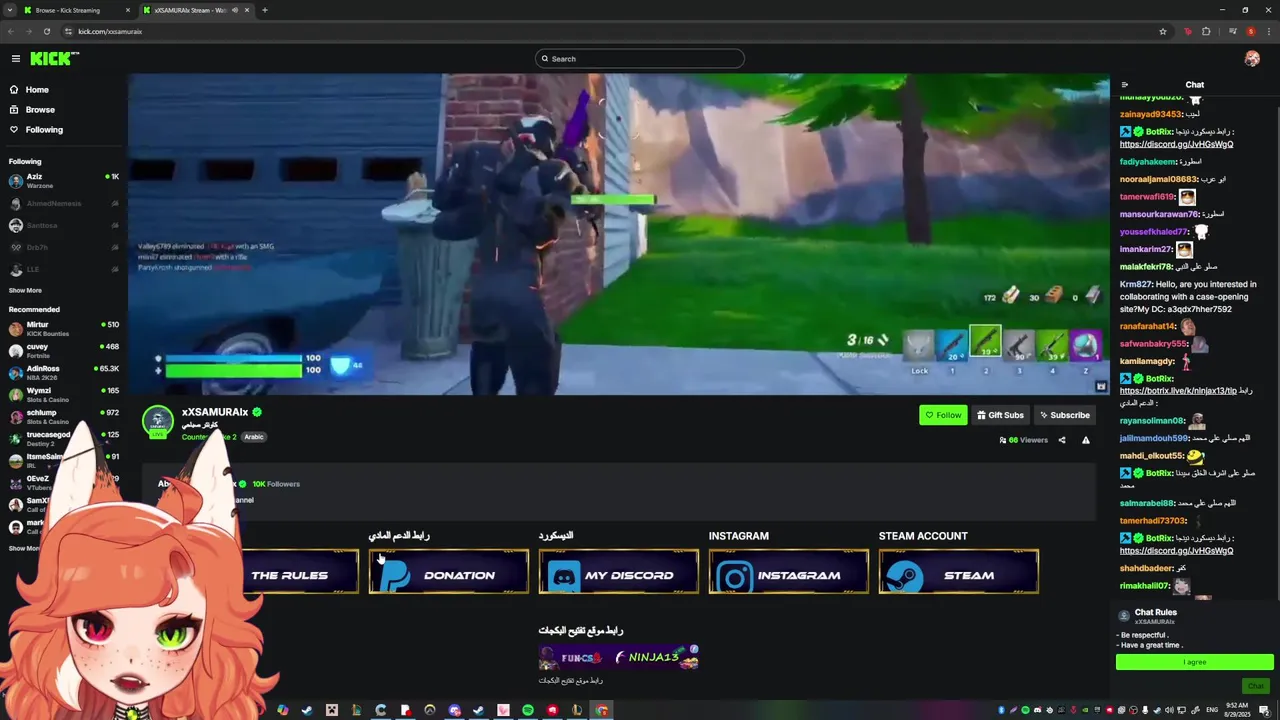Open Mirtur channel in Recommended
Screen dimensions: 1280x720
pyautogui.click(x=64, y=329)
